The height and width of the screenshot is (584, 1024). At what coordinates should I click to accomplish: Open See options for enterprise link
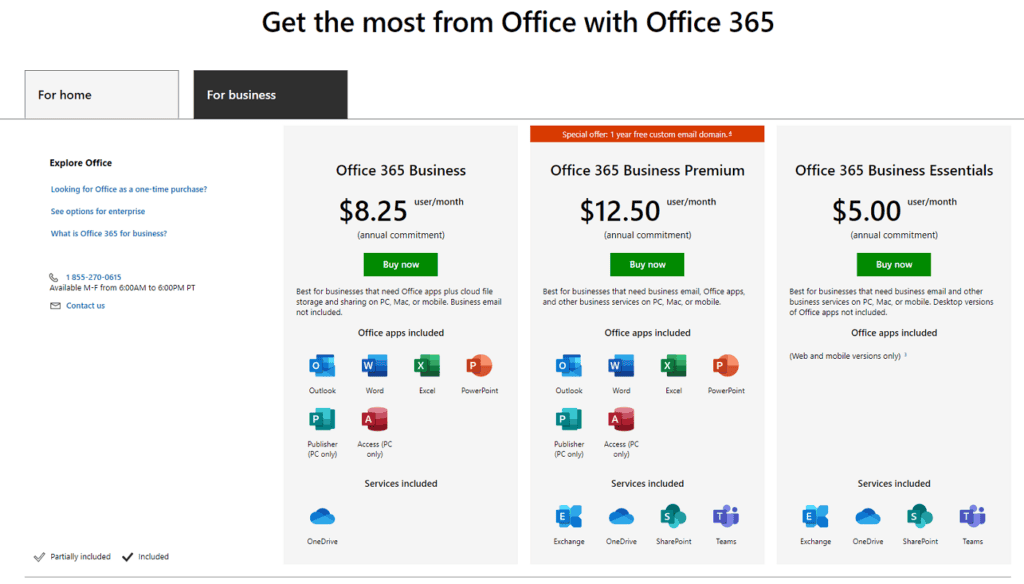(x=98, y=212)
